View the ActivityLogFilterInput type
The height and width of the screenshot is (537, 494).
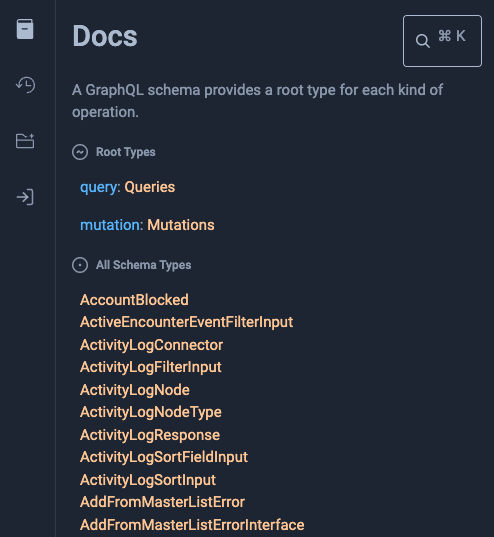coord(151,367)
